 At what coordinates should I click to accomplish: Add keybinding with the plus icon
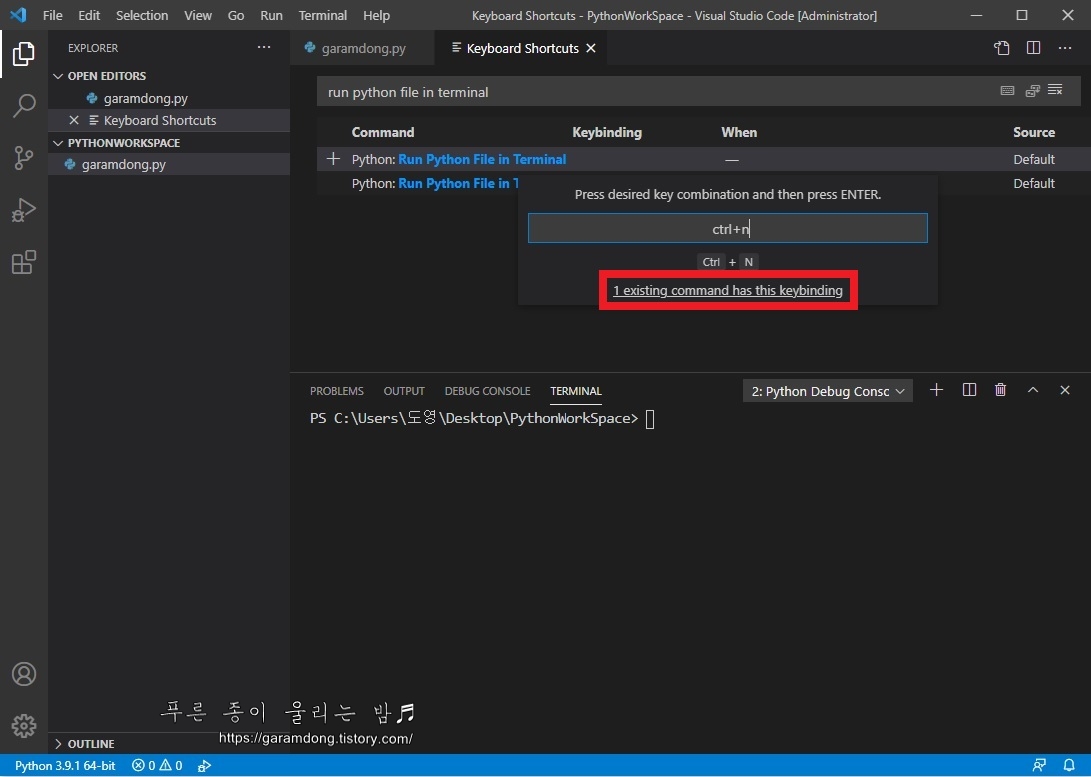coord(333,159)
